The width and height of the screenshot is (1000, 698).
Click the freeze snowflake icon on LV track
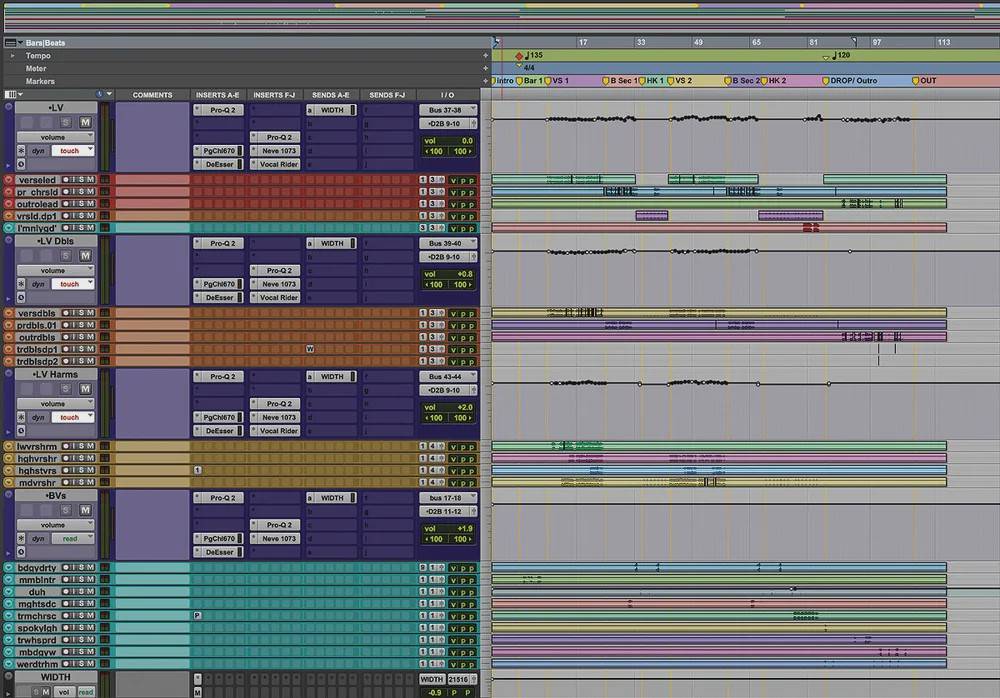tap(21, 151)
